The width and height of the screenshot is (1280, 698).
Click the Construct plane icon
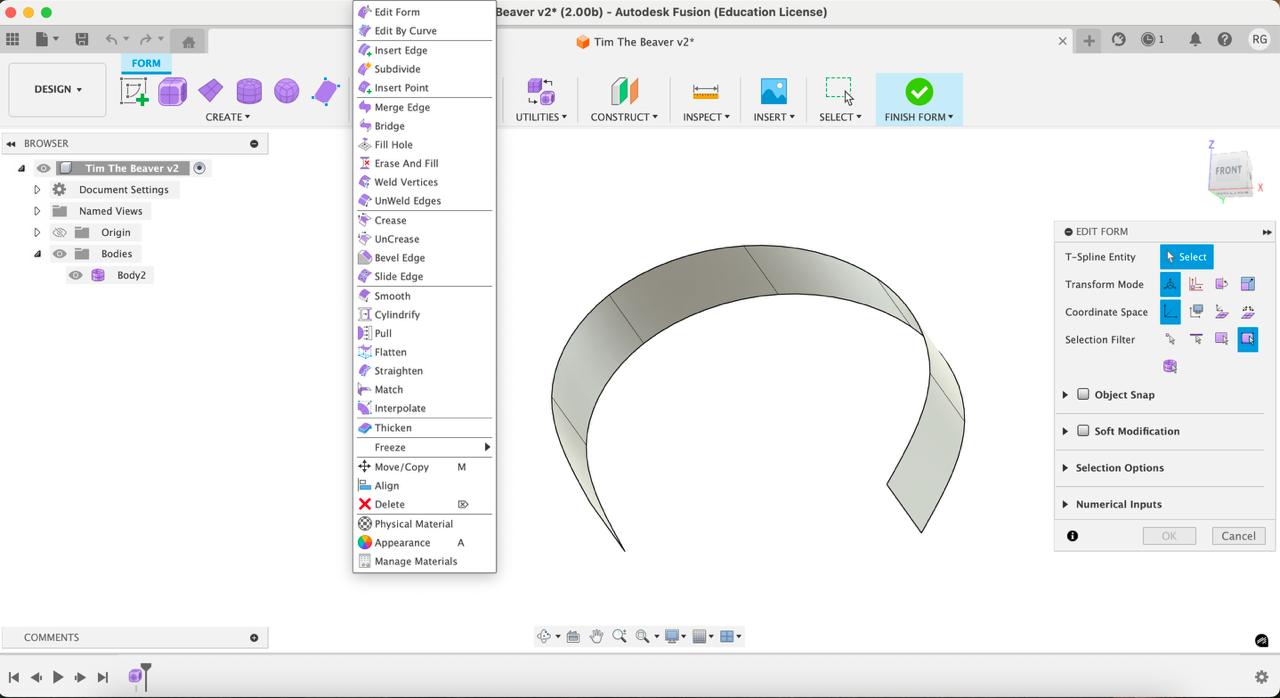point(624,92)
